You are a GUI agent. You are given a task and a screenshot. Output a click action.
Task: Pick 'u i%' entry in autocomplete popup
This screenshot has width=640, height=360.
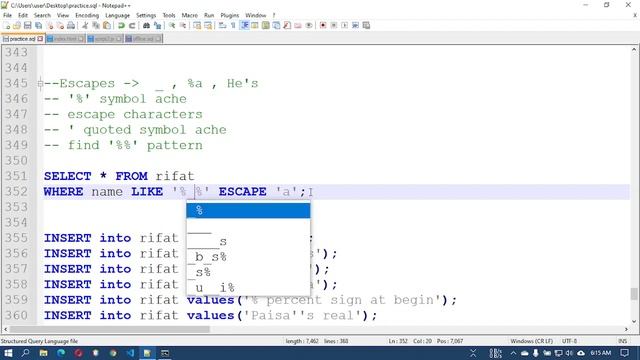click(248, 288)
